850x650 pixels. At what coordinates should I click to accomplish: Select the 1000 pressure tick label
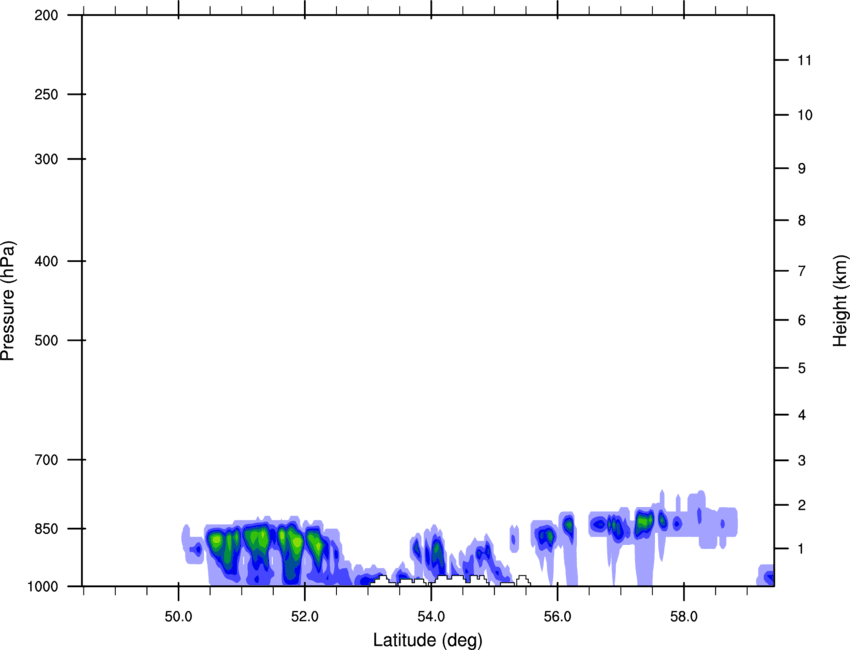click(43, 586)
